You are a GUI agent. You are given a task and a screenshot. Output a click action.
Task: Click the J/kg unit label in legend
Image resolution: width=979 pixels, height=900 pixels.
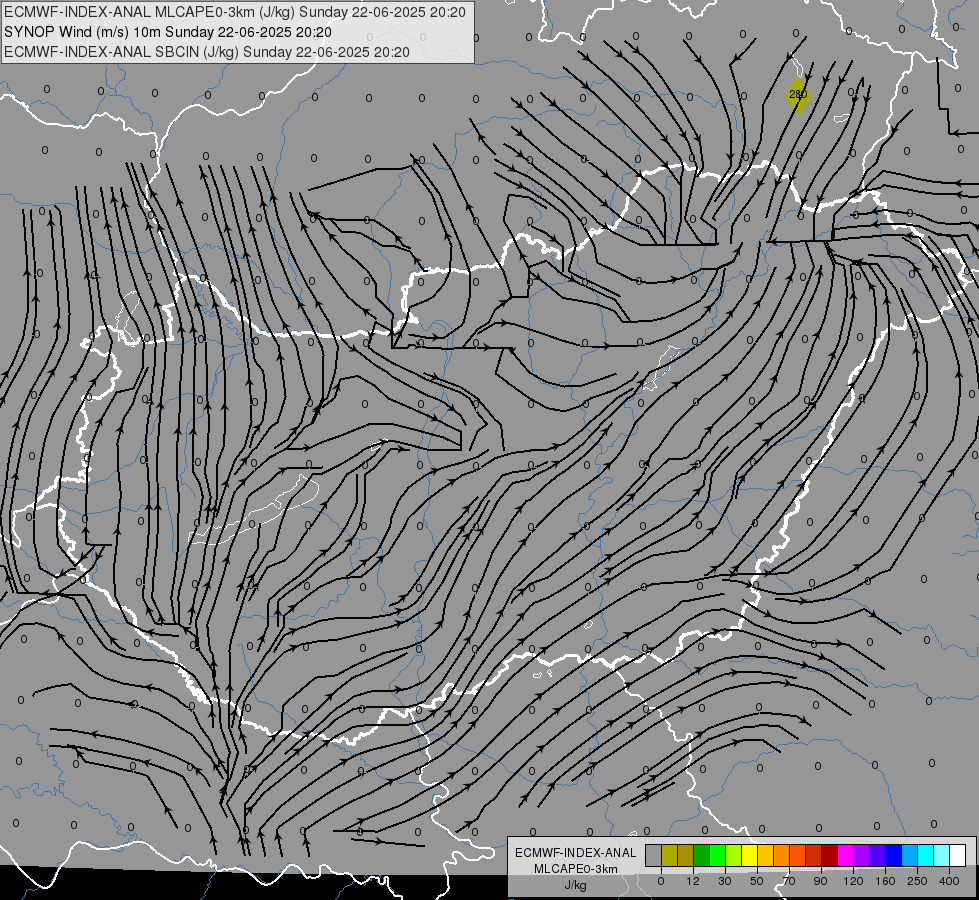click(x=576, y=885)
